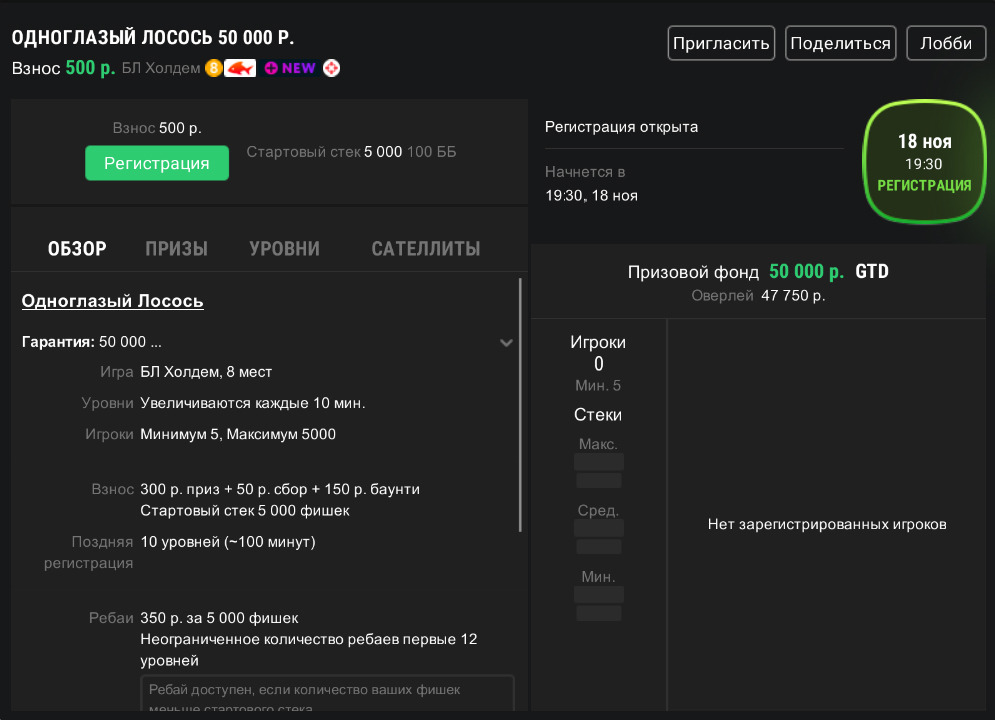Click the rebuy availability note box

(x=327, y=696)
